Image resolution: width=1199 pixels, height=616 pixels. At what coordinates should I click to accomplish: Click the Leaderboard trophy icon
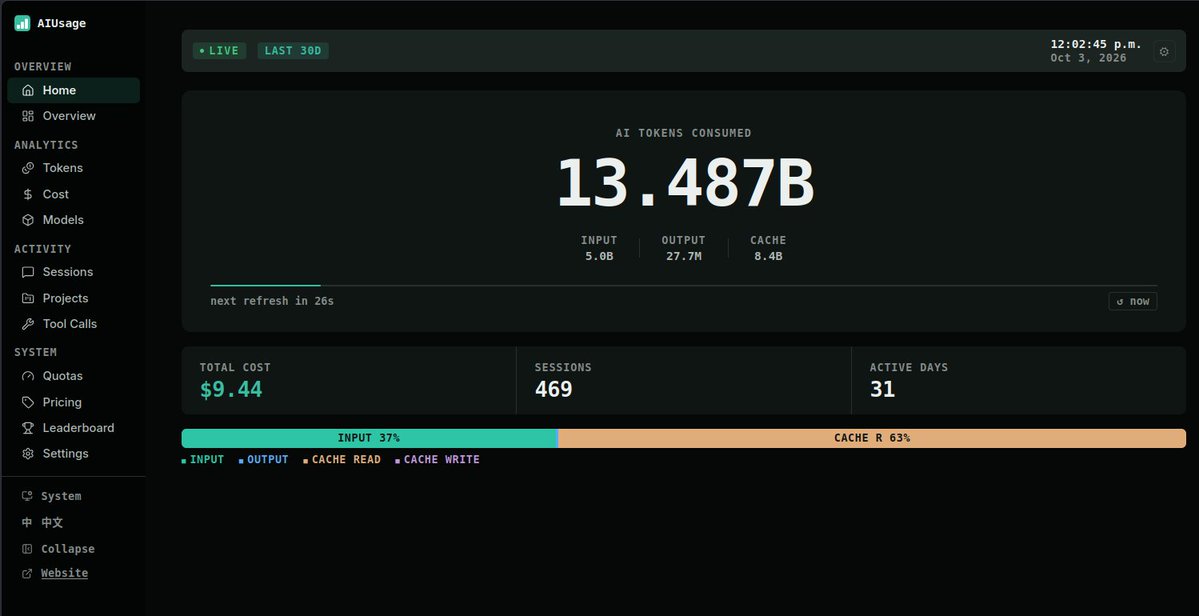(x=28, y=428)
